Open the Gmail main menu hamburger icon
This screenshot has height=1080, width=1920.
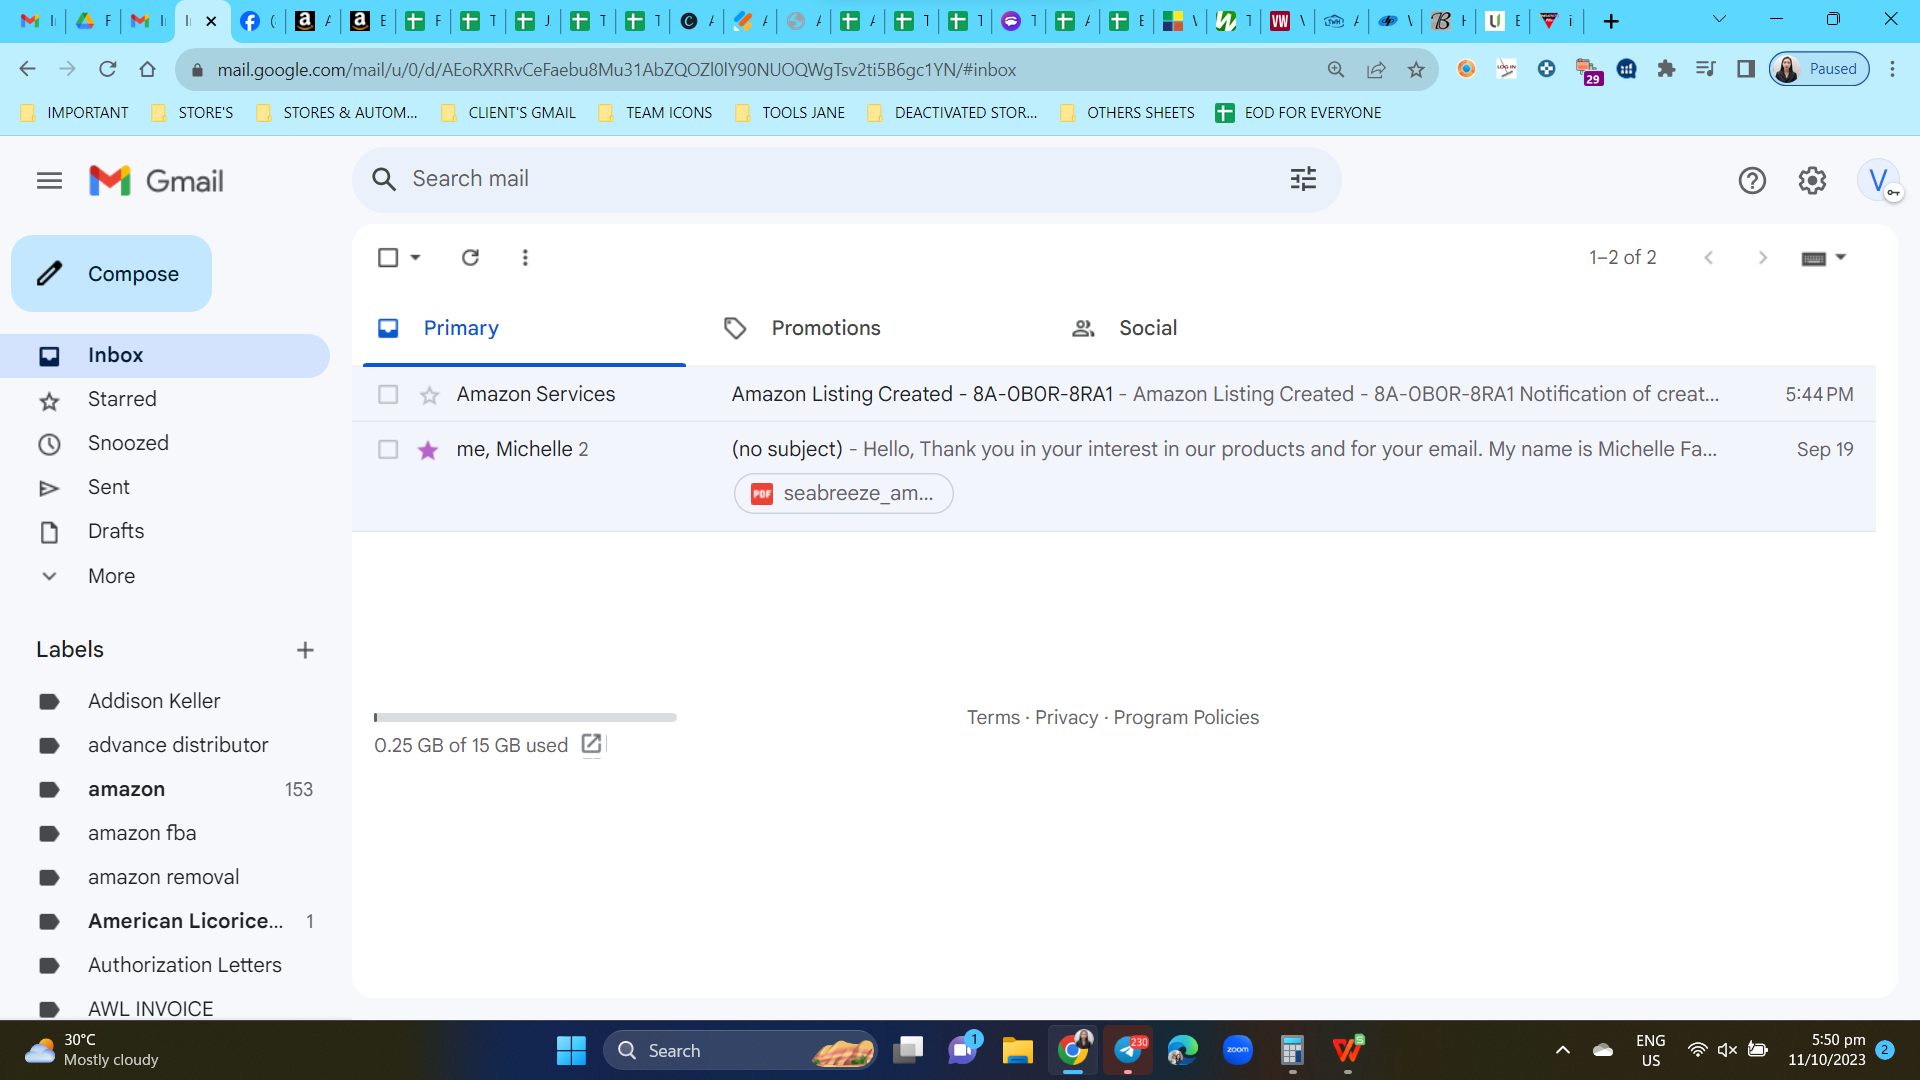tap(49, 181)
